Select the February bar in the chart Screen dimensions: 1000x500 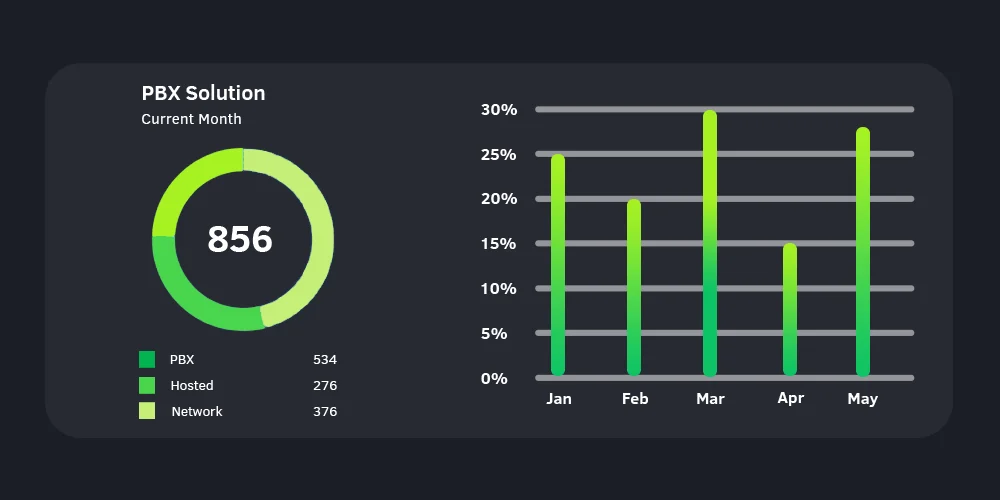point(634,287)
